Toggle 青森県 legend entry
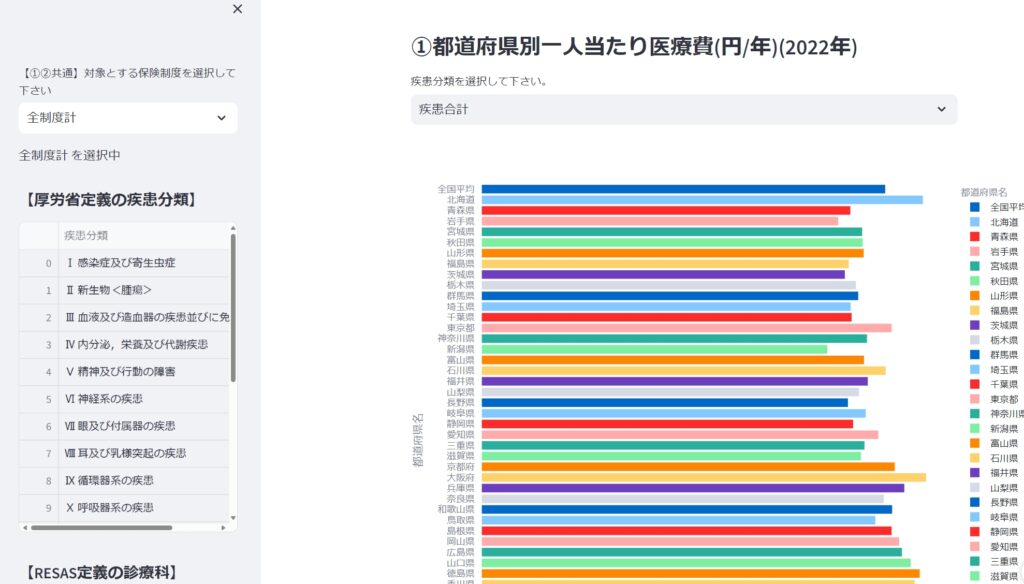This screenshot has width=1024, height=584. coord(994,237)
